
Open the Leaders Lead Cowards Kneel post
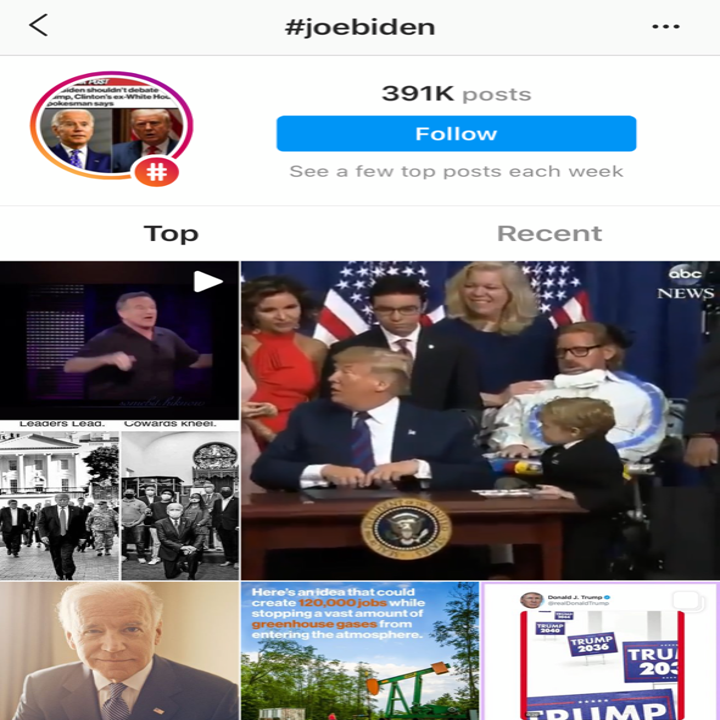tap(119, 501)
